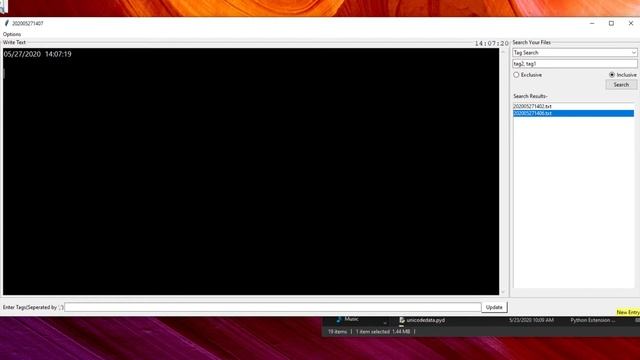Click "Python Extension" type cell in Explorer

click(x=593, y=320)
